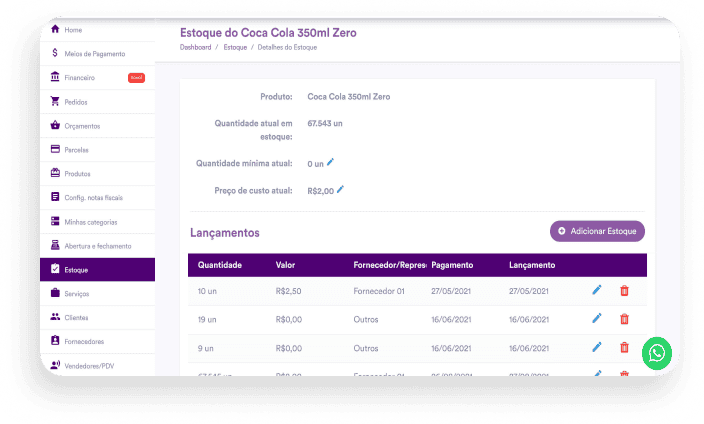Open Home in the sidebar
704x424 pixels.
(x=97, y=30)
